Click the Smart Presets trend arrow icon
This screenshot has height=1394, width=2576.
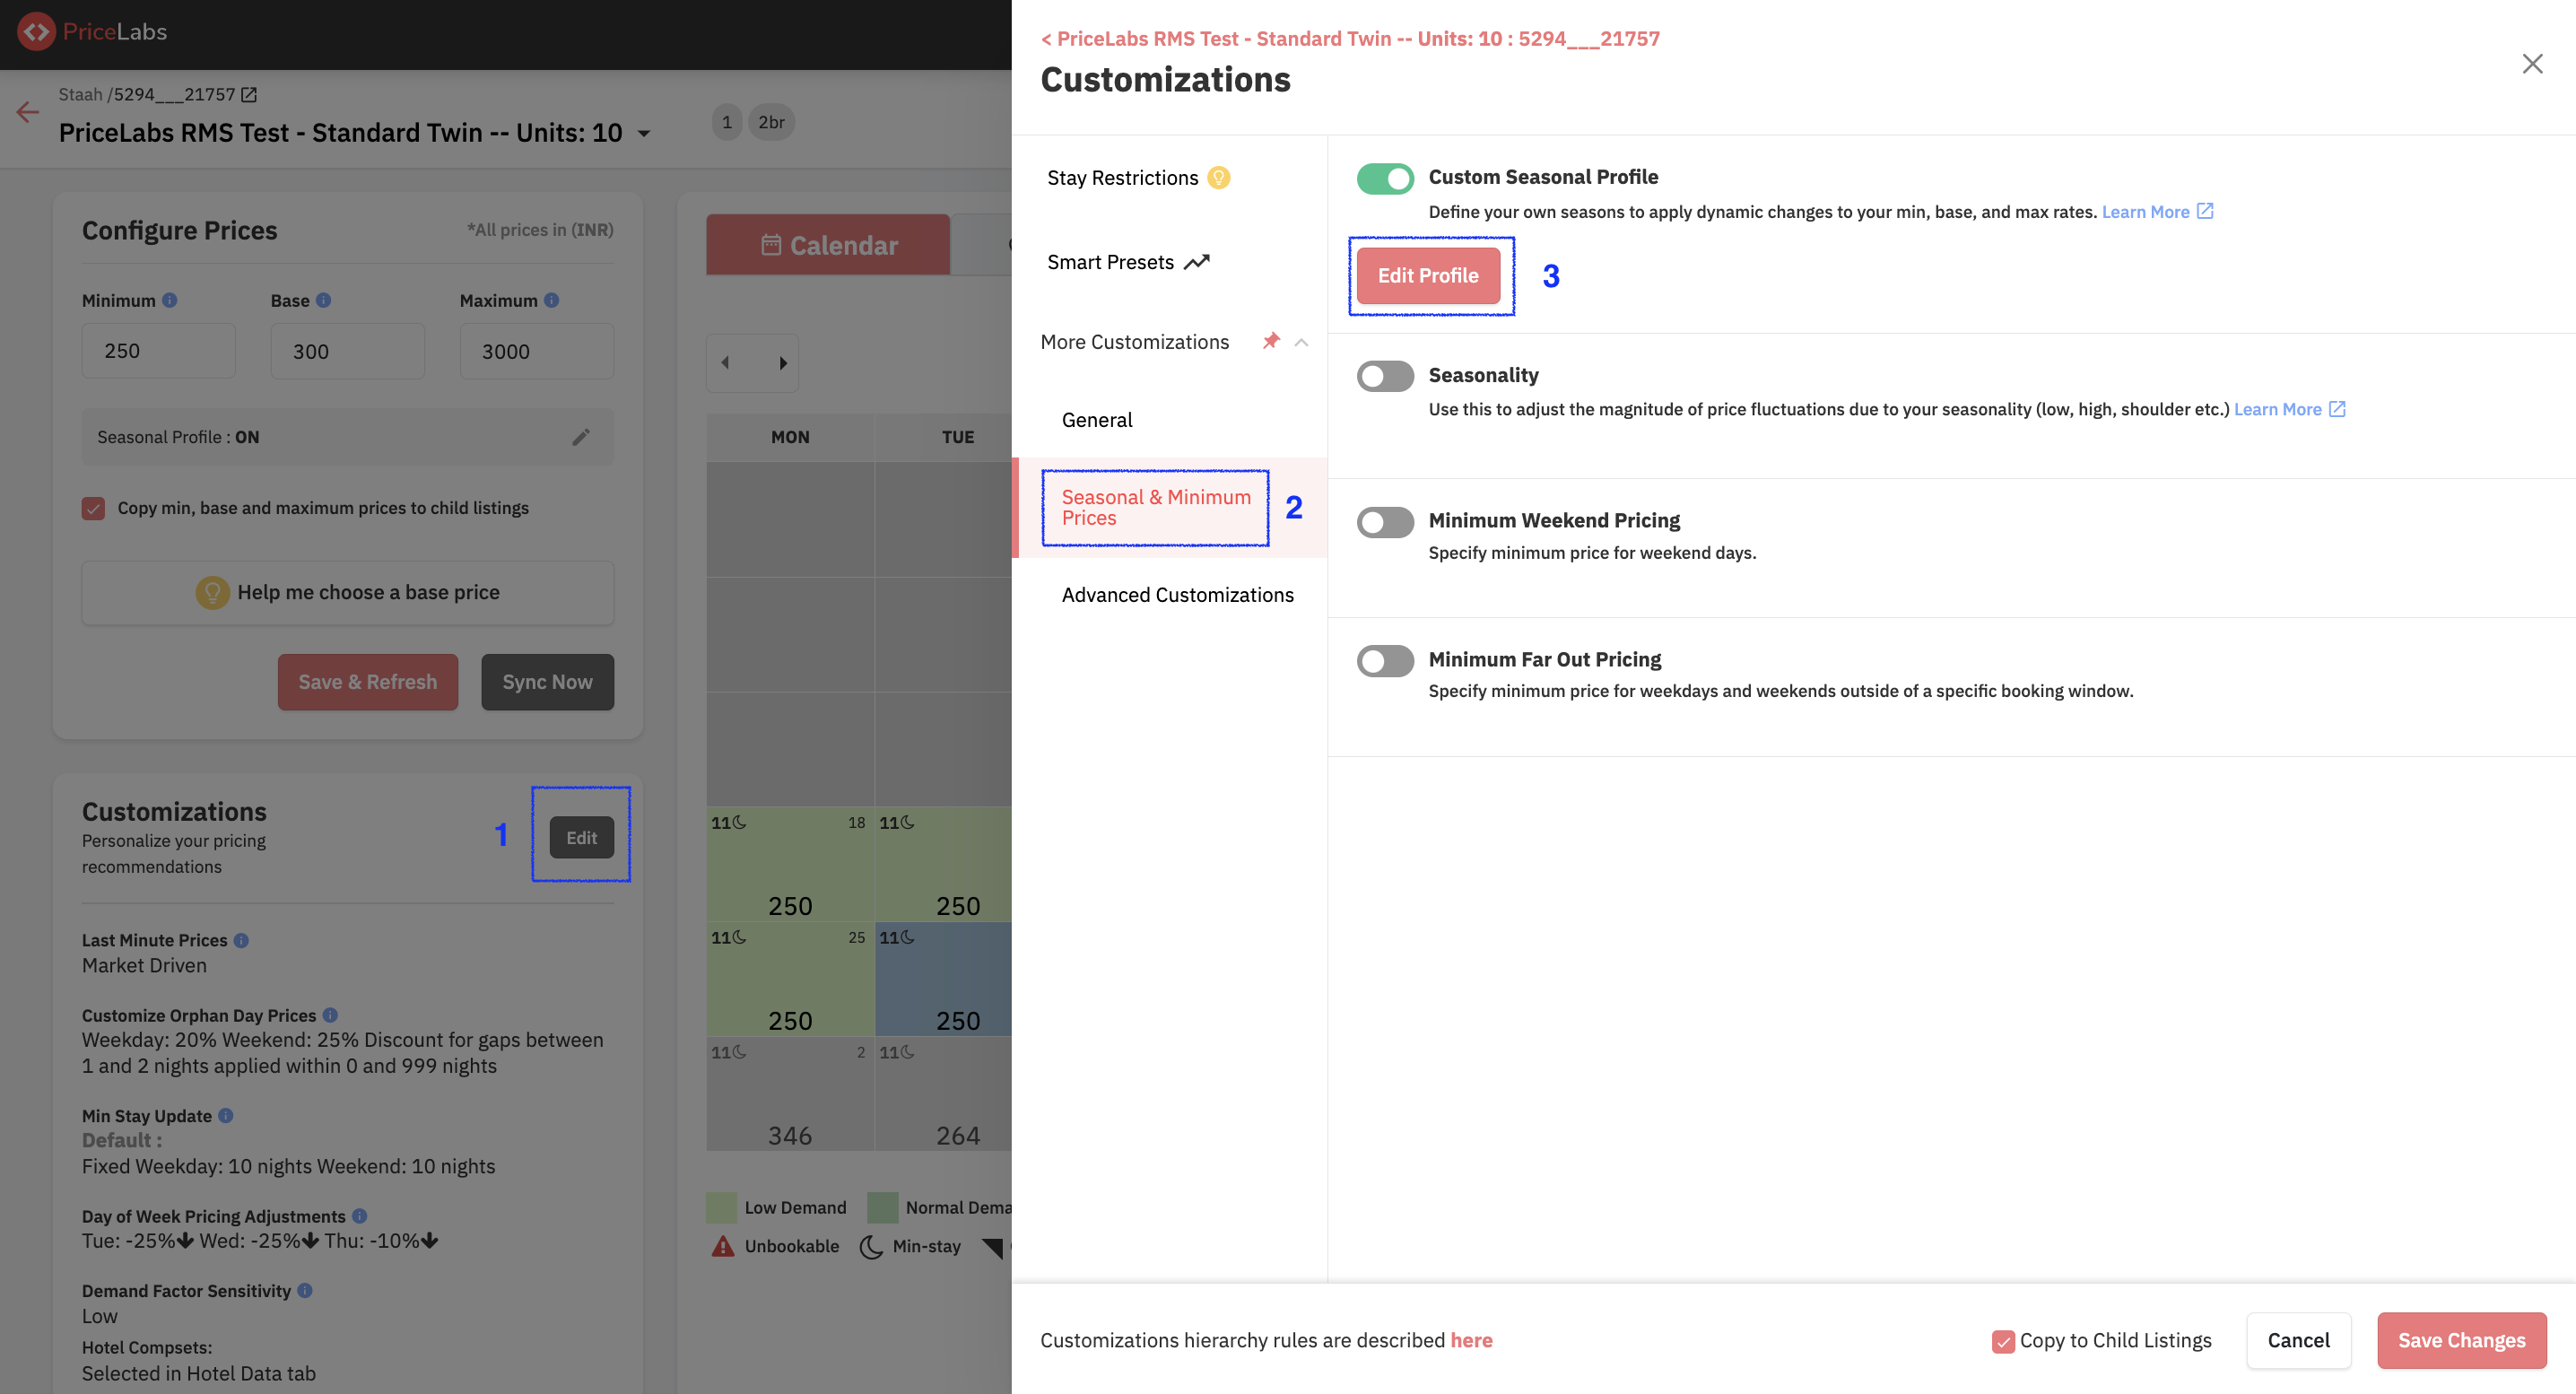[x=1197, y=262]
